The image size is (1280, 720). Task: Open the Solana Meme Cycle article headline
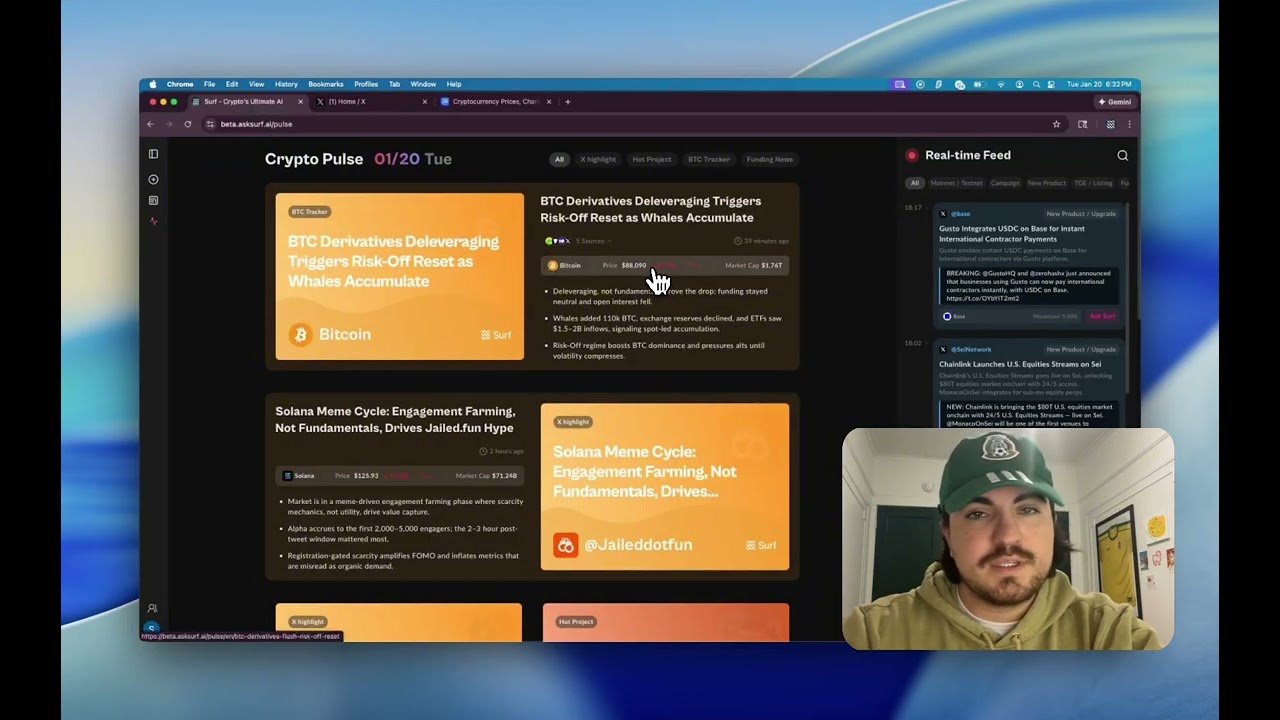pyautogui.click(x=395, y=419)
